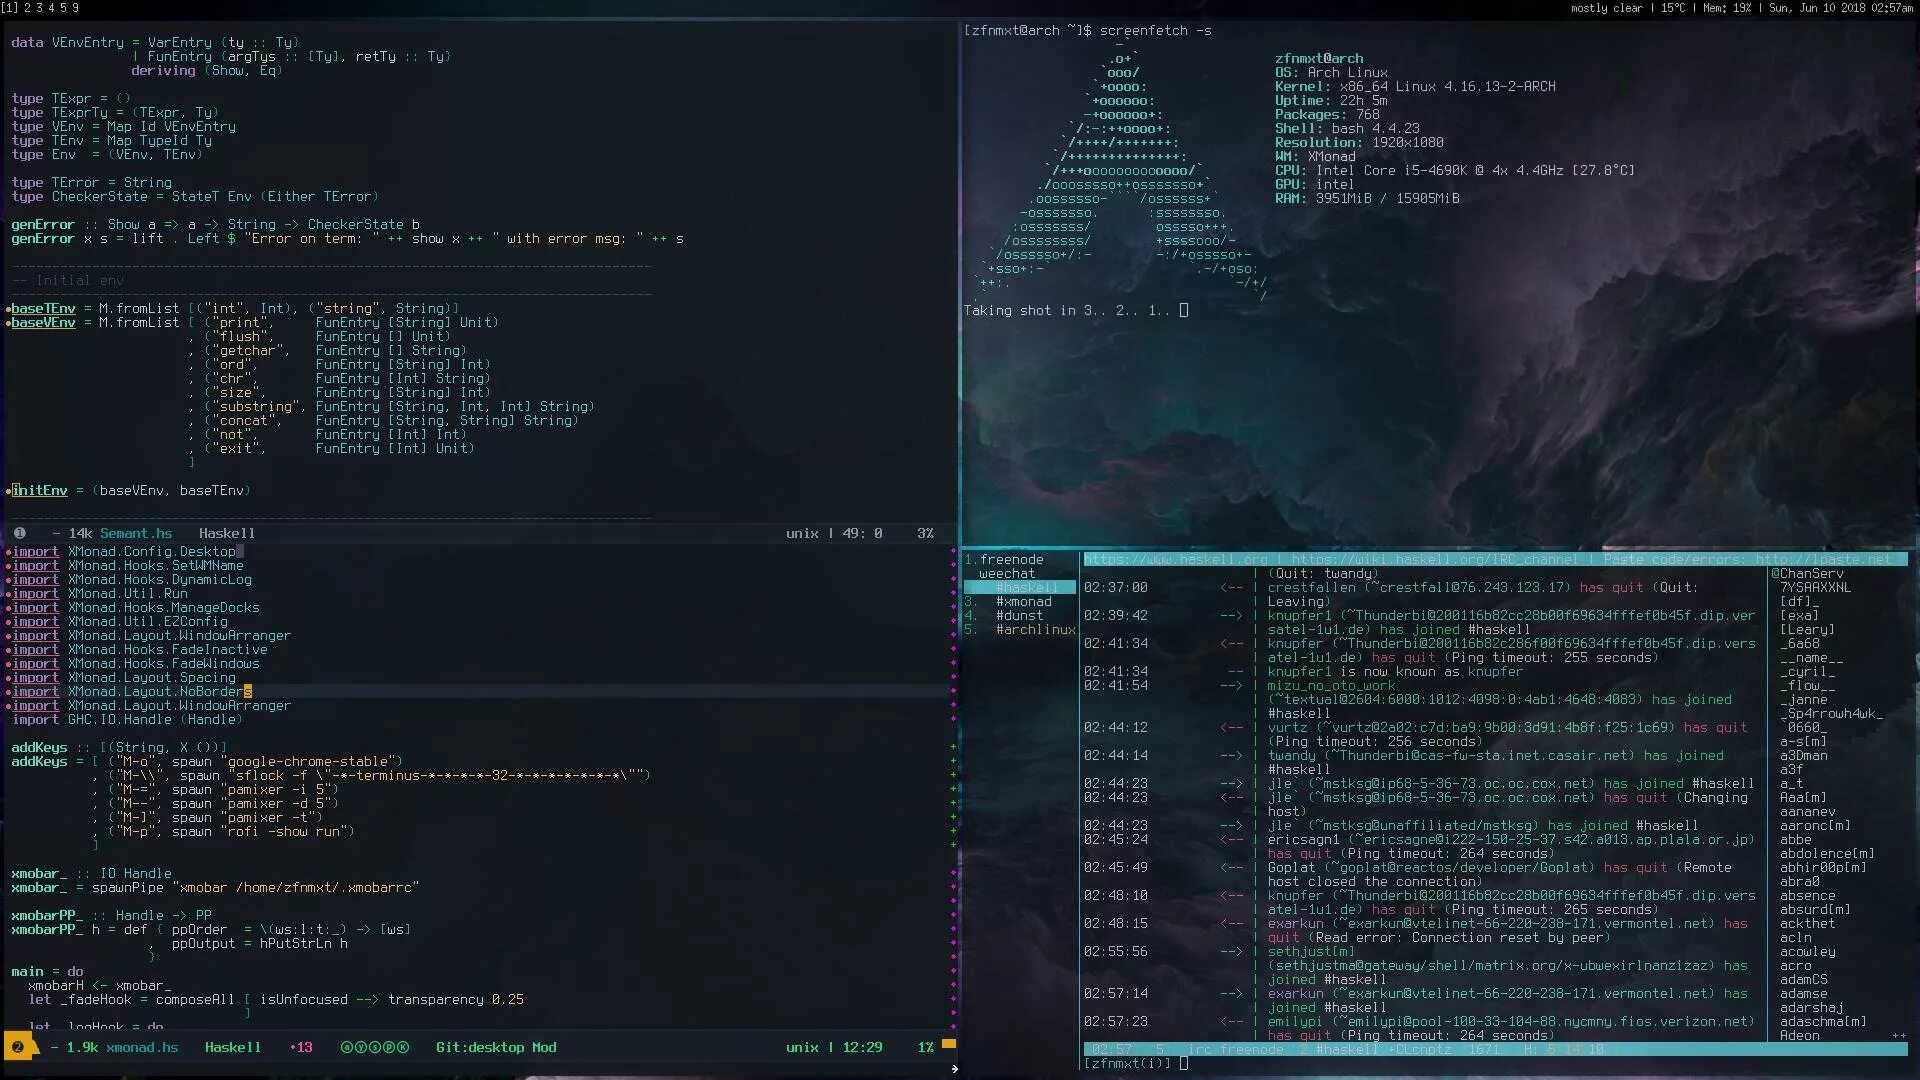Click the date 'Sun, Jun 10 2018 02:57am'

coord(1841,8)
